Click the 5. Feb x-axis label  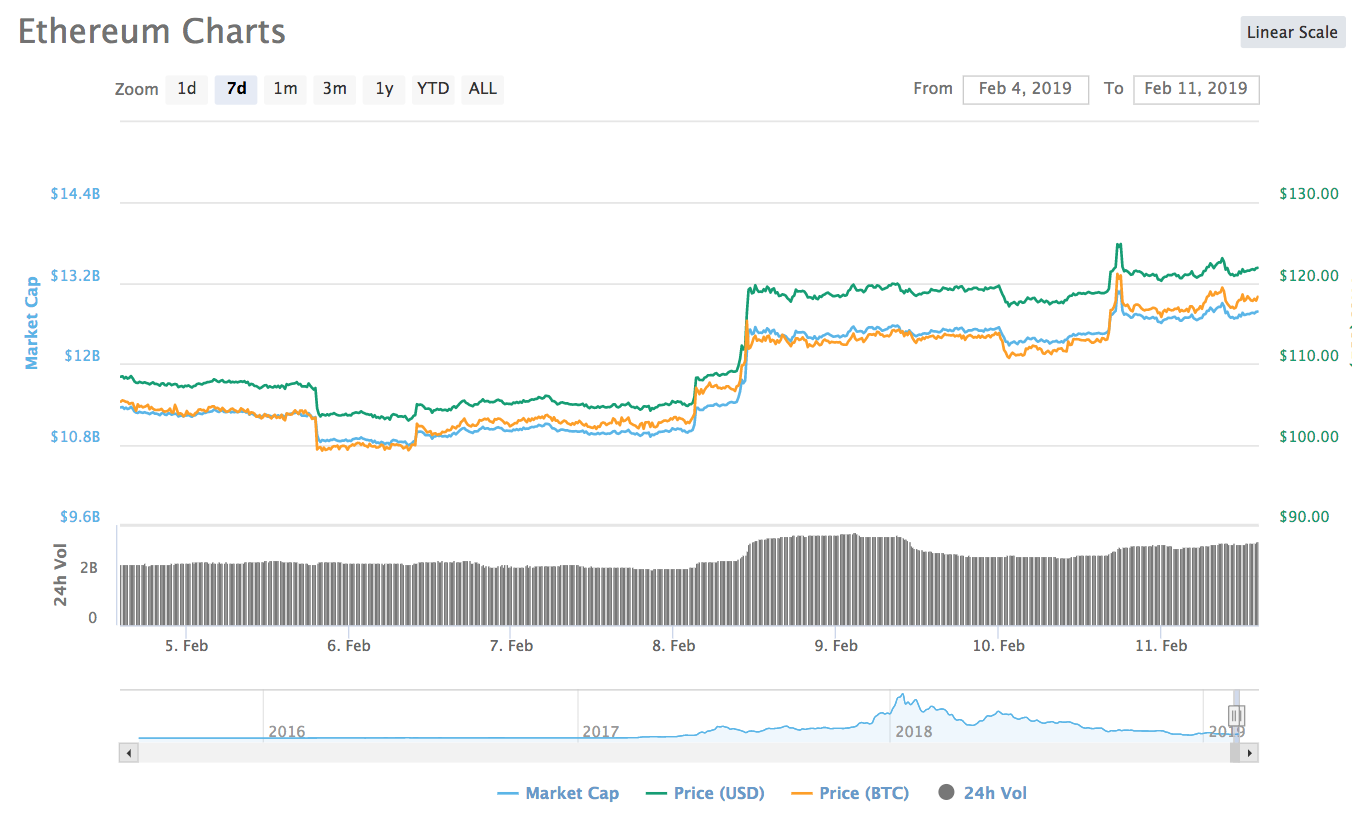coord(186,645)
